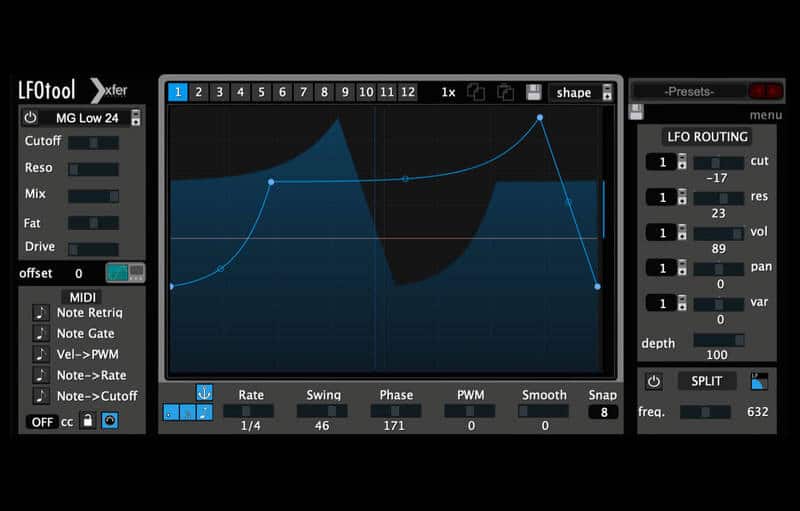This screenshot has height=511, width=800.
Task: Select graph tab 8
Action: click(324, 92)
